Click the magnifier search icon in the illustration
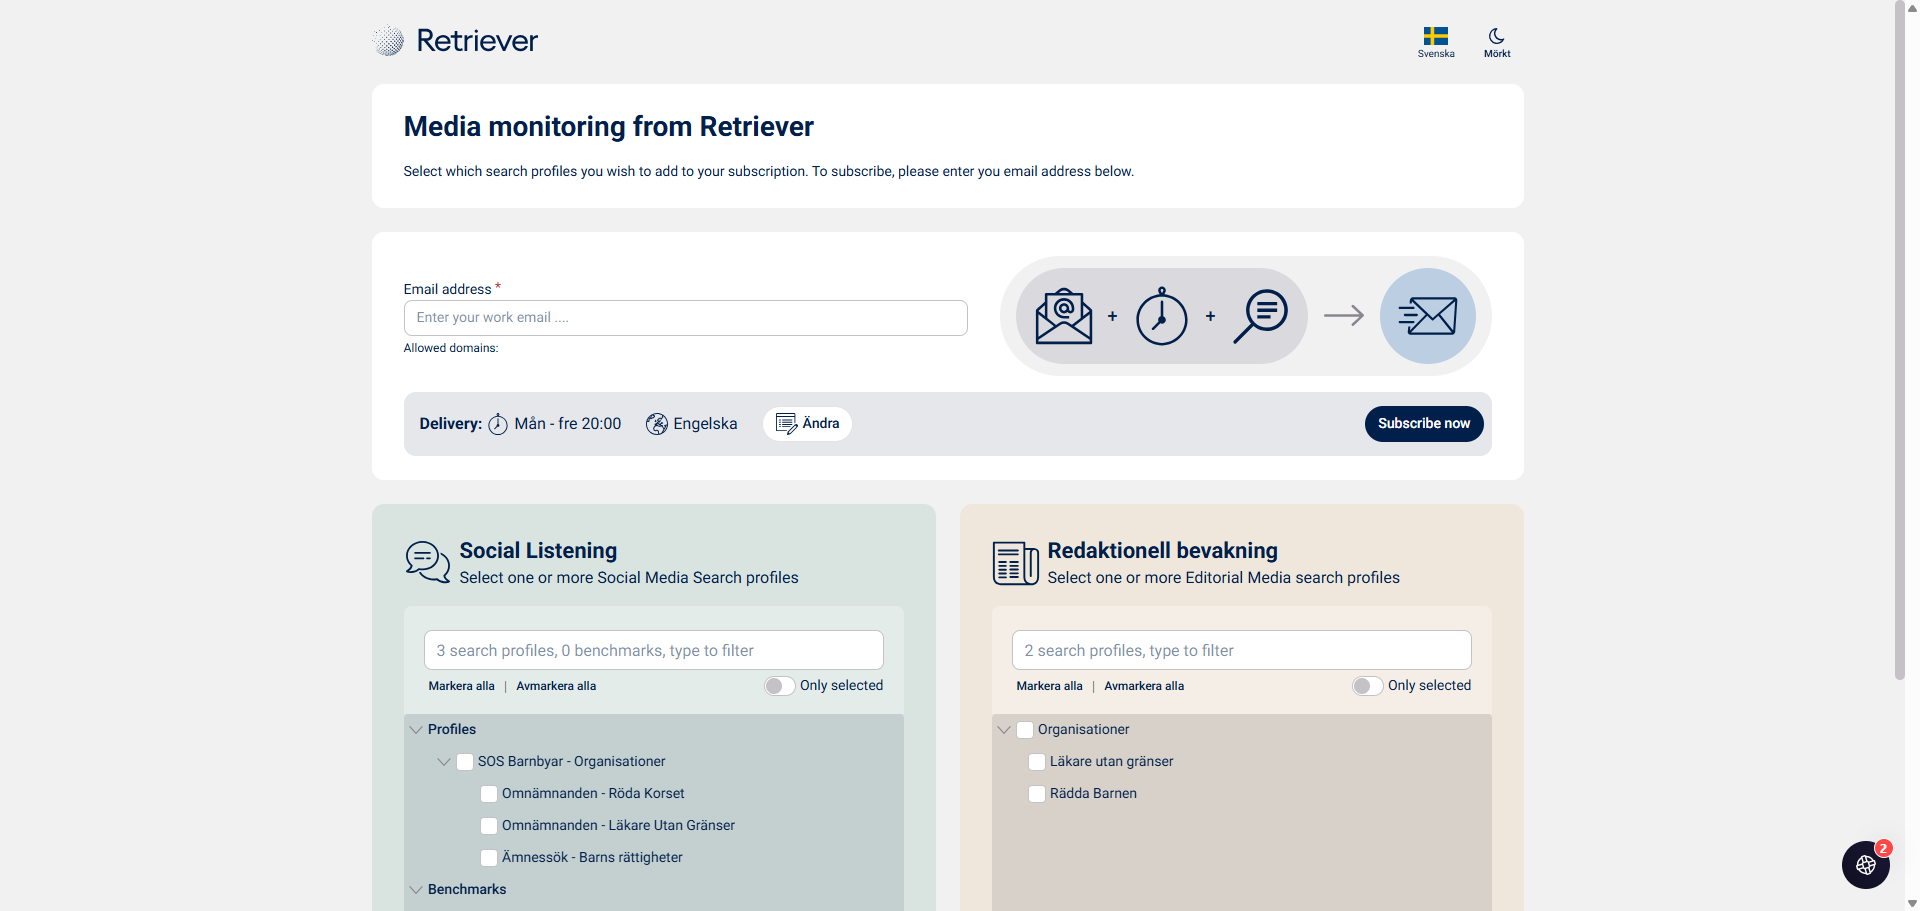Screen dimensions: 1920x911 point(1260,316)
